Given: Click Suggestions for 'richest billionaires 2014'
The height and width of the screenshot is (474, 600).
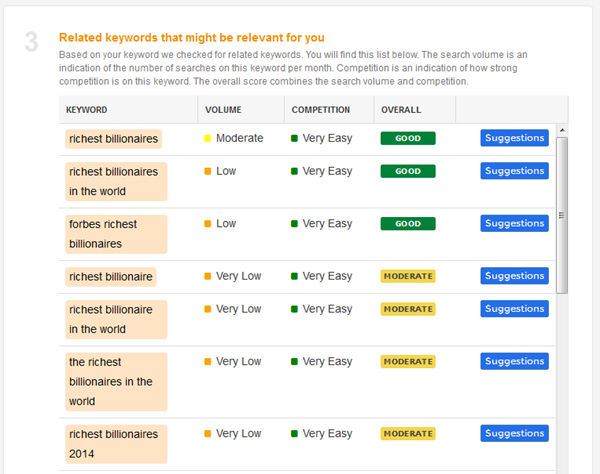Looking at the screenshot, I should [x=514, y=434].
